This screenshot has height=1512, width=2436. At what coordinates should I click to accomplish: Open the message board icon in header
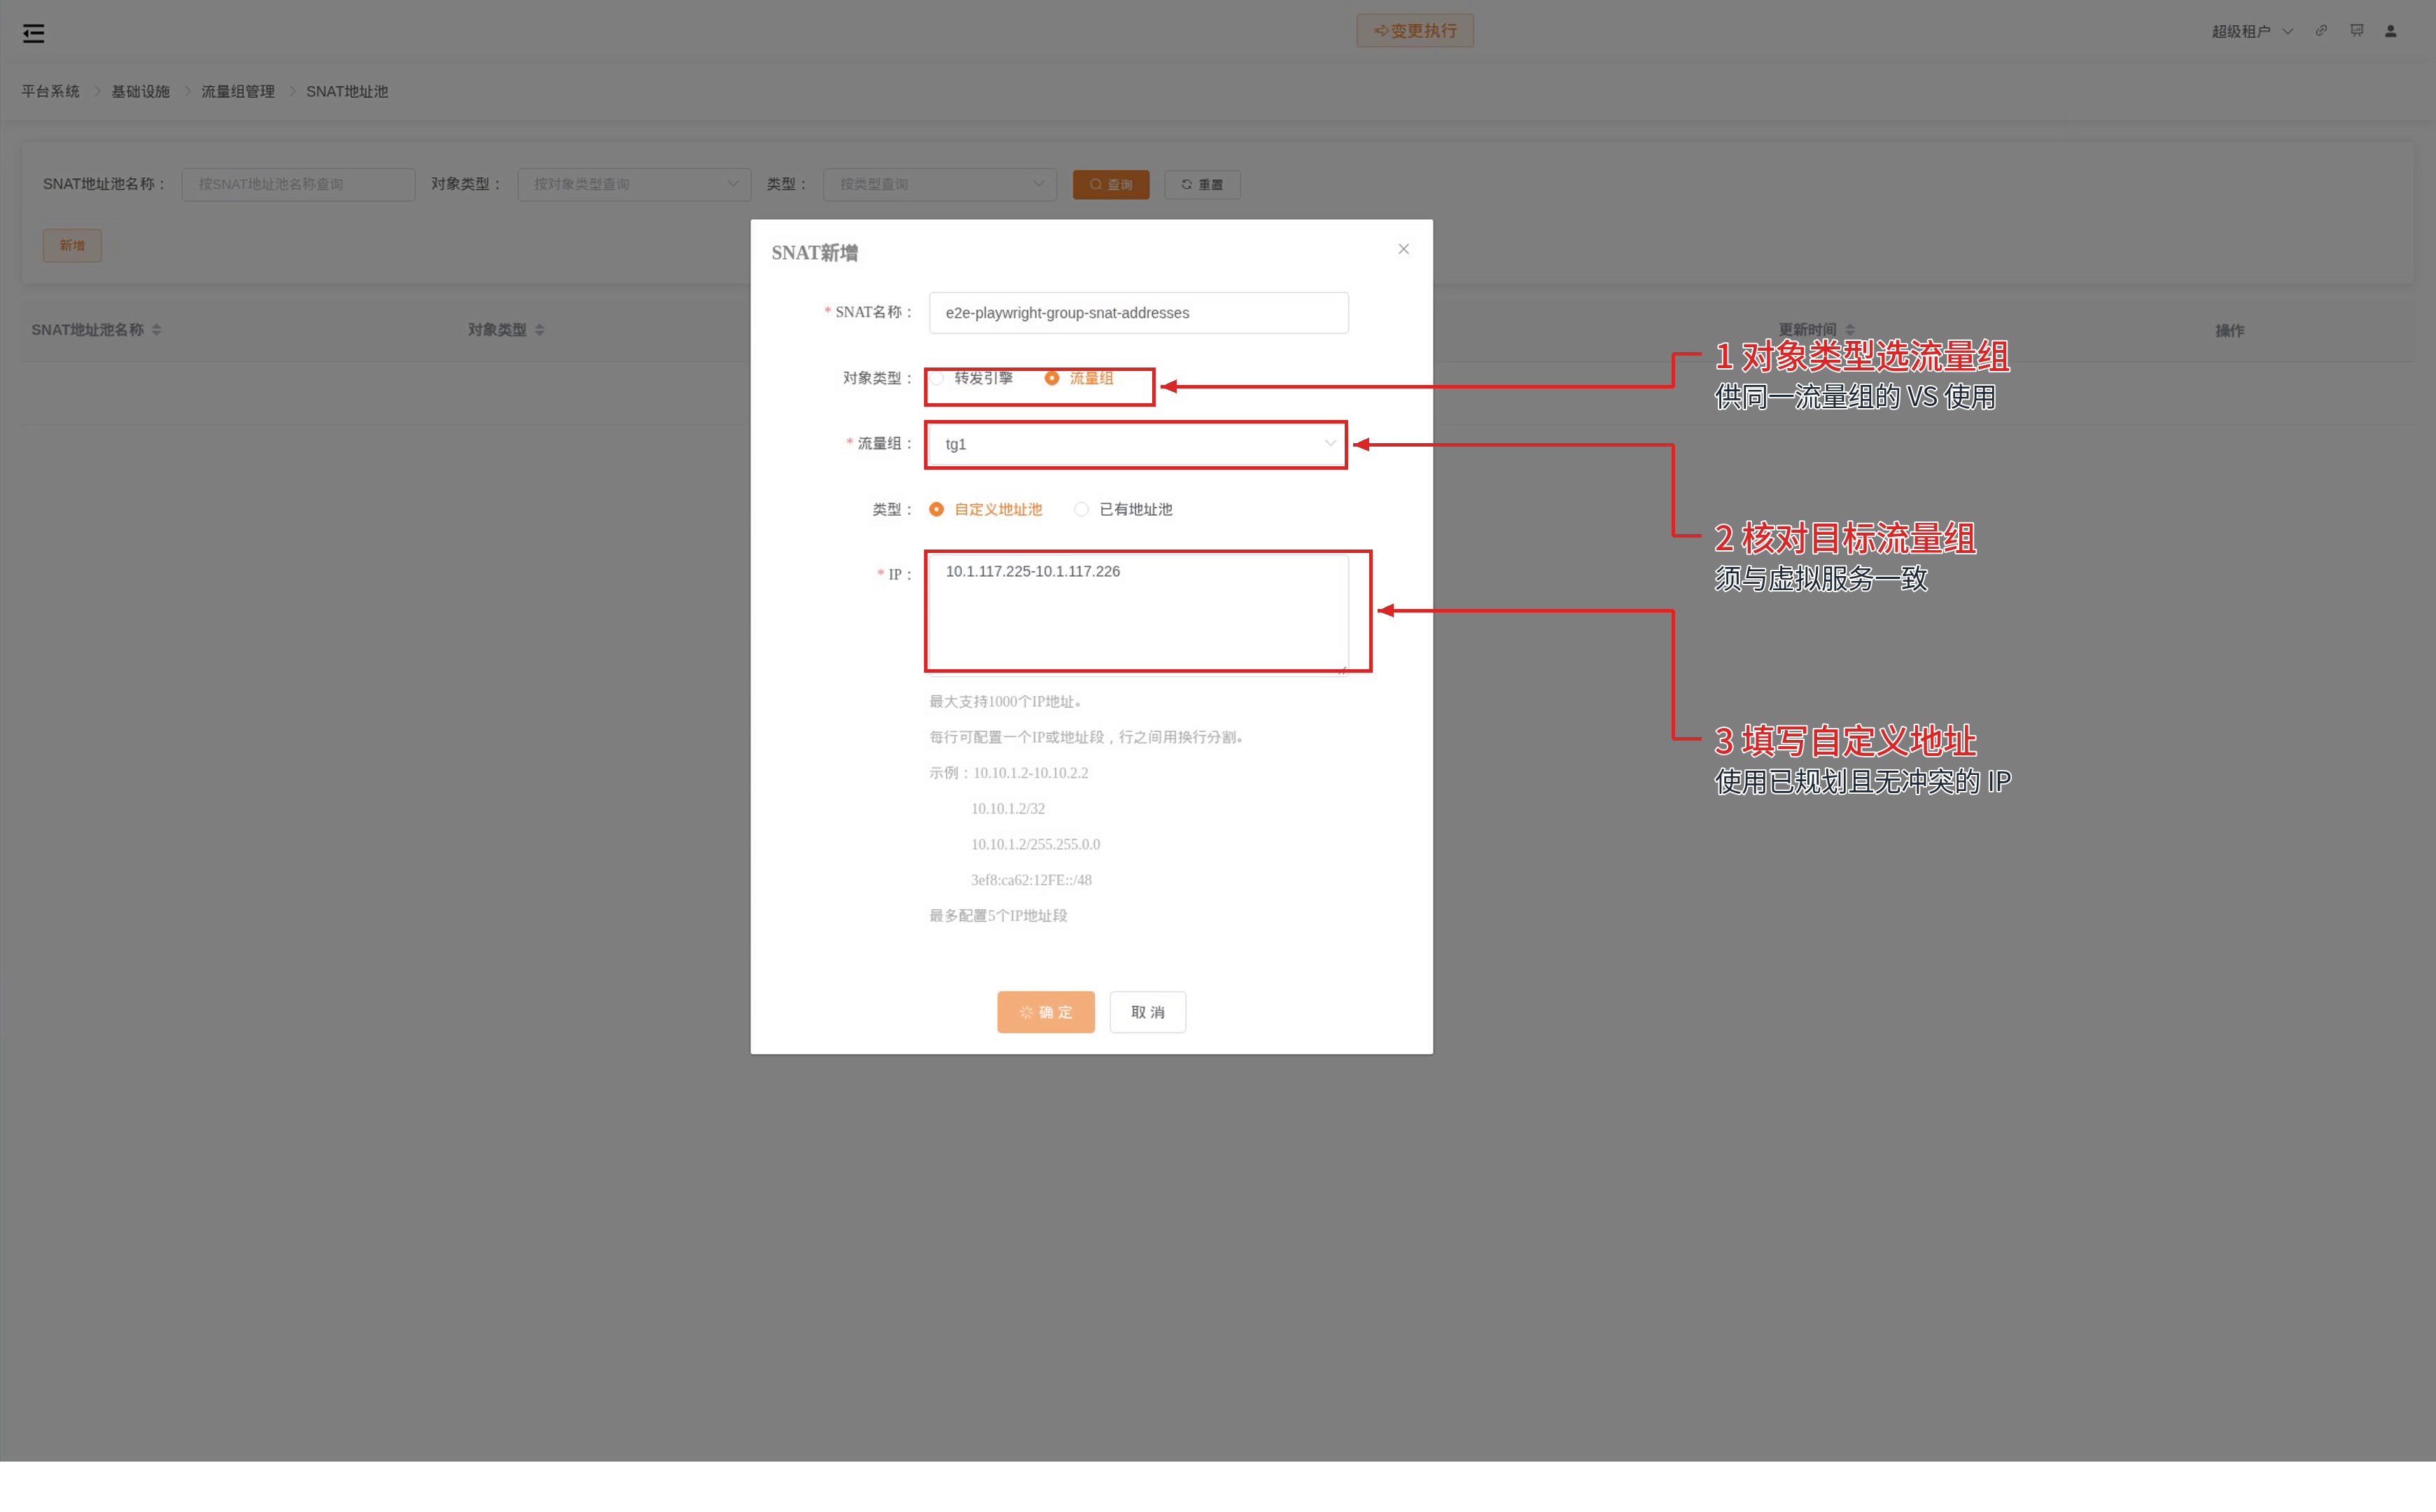click(2356, 31)
